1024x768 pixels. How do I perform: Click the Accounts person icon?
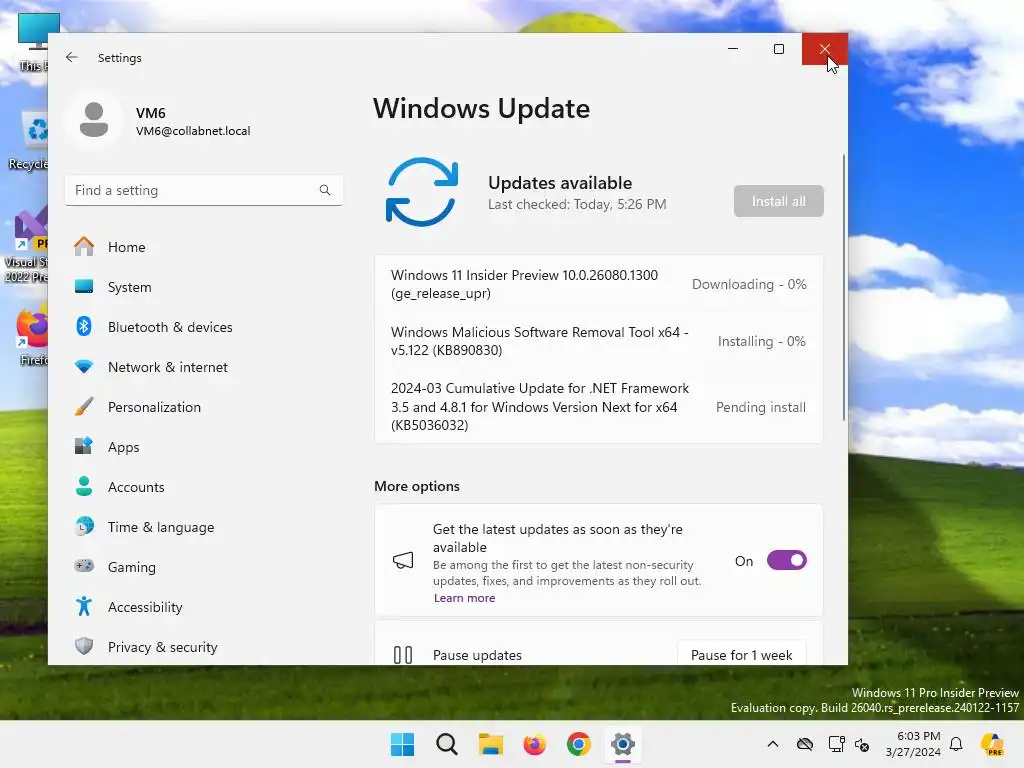[84, 487]
